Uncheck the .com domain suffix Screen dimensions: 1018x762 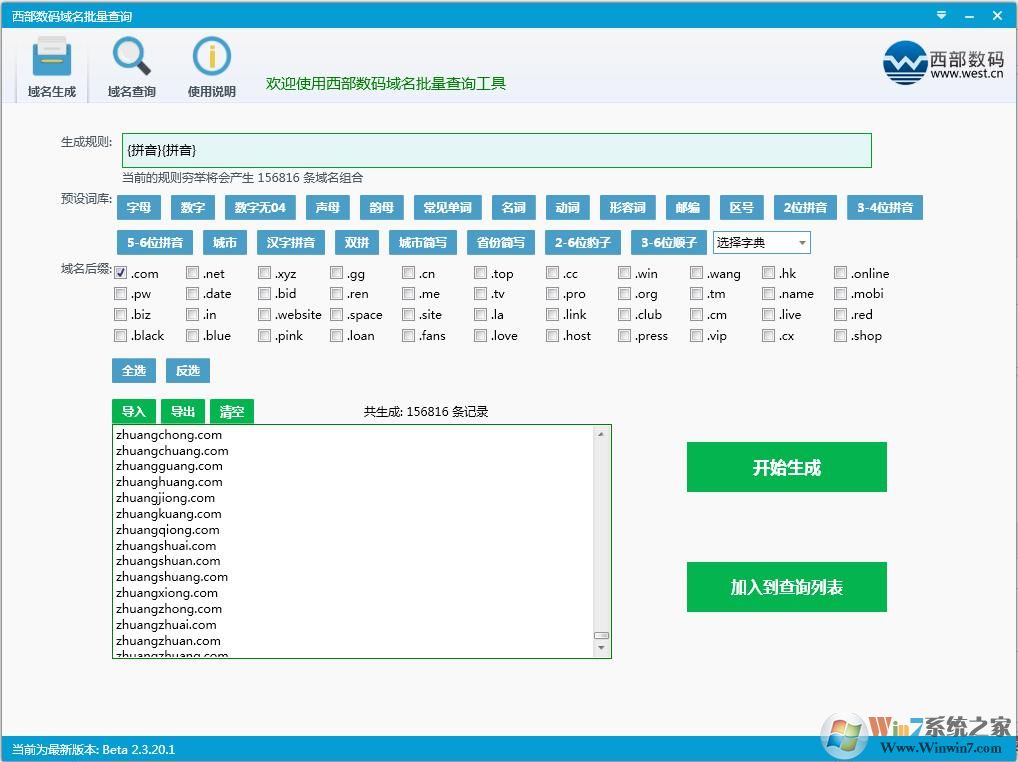(121, 272)
